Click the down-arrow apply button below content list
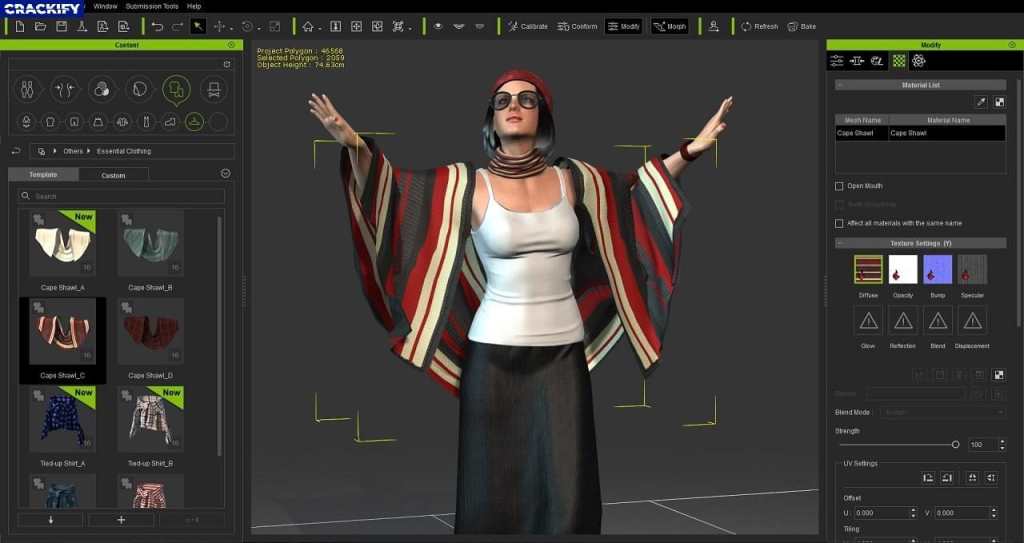The width and height of the screenshot is (1024, 543). pos(50,520)
